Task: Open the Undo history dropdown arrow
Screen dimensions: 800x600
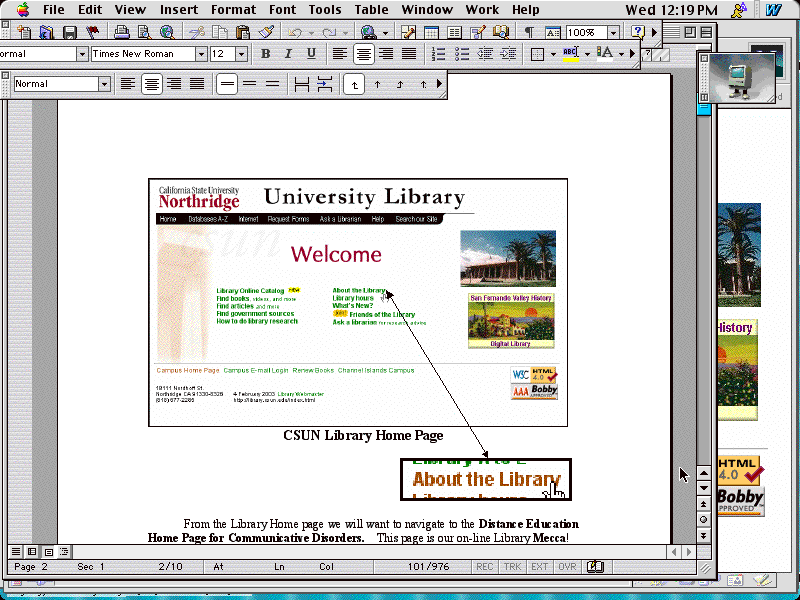Action: point(311,33)
